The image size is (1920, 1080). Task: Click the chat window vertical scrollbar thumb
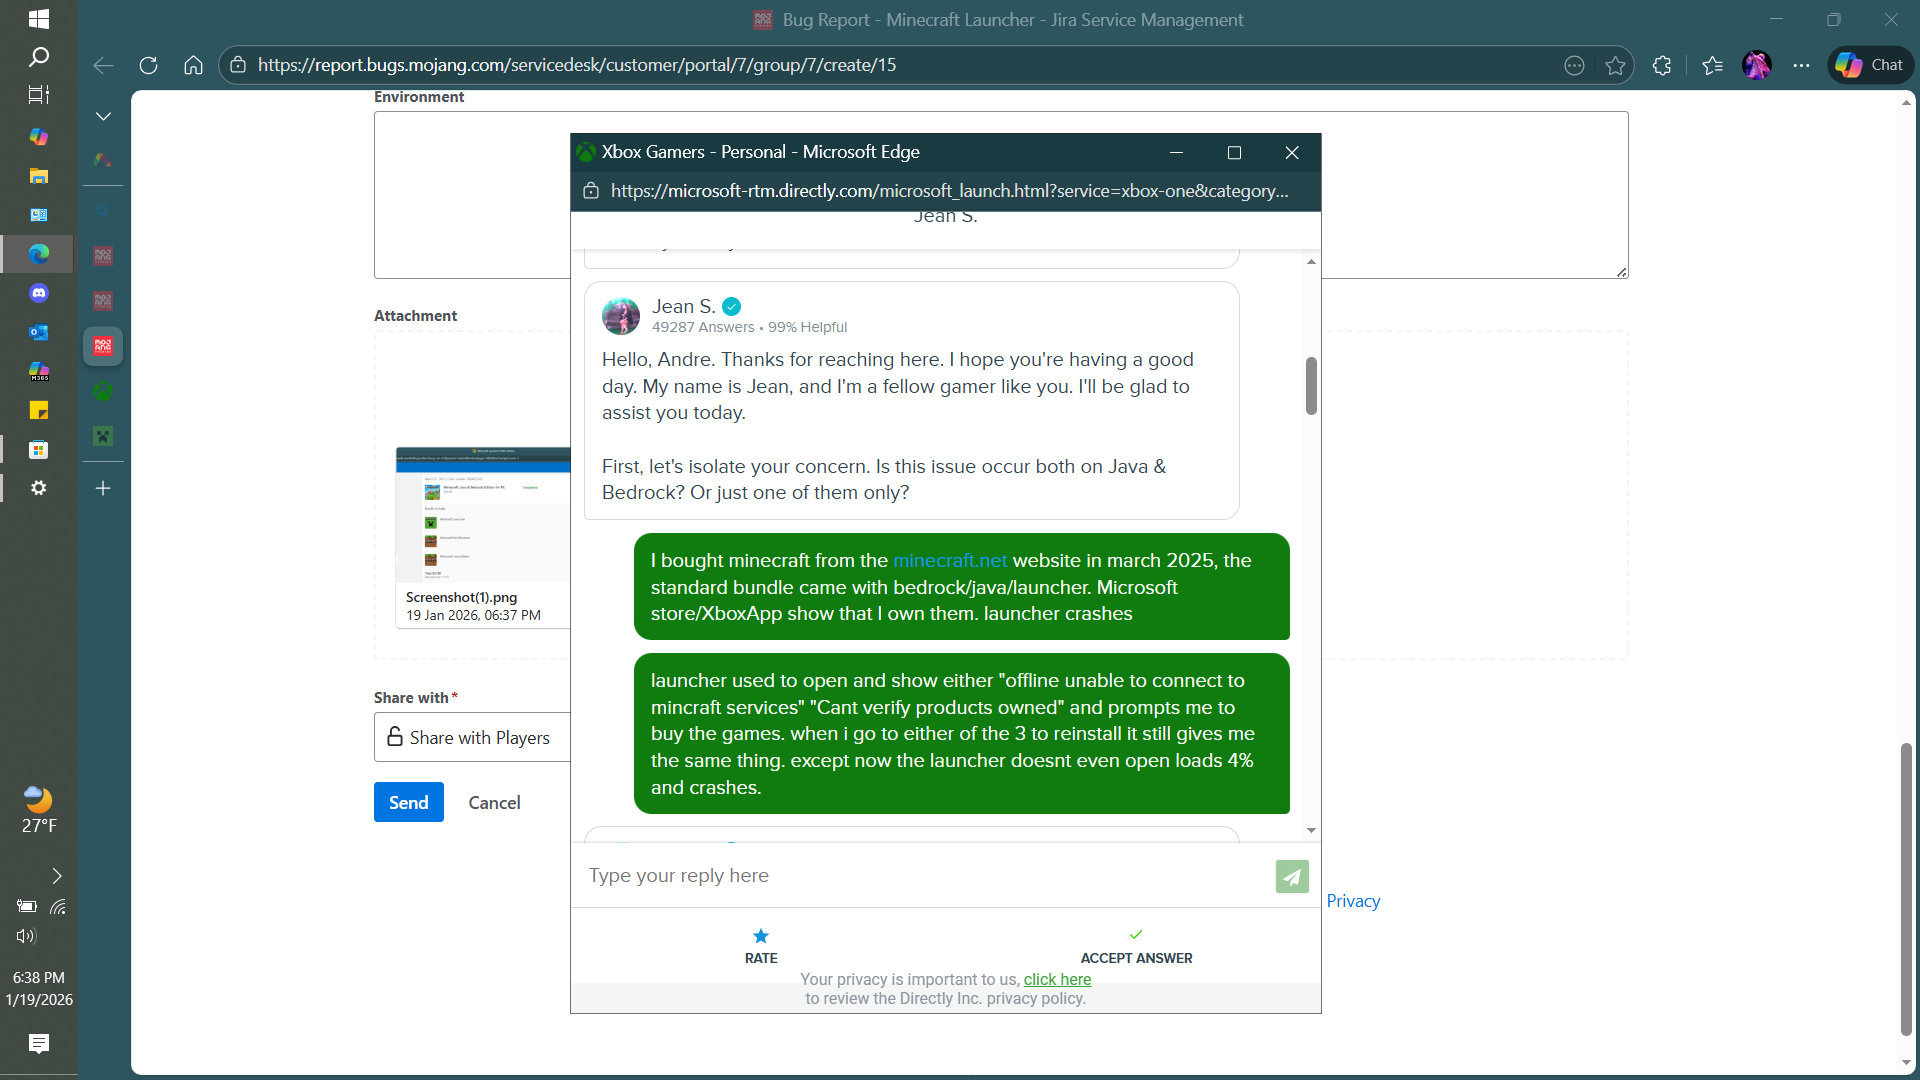tap(1311, 385)
